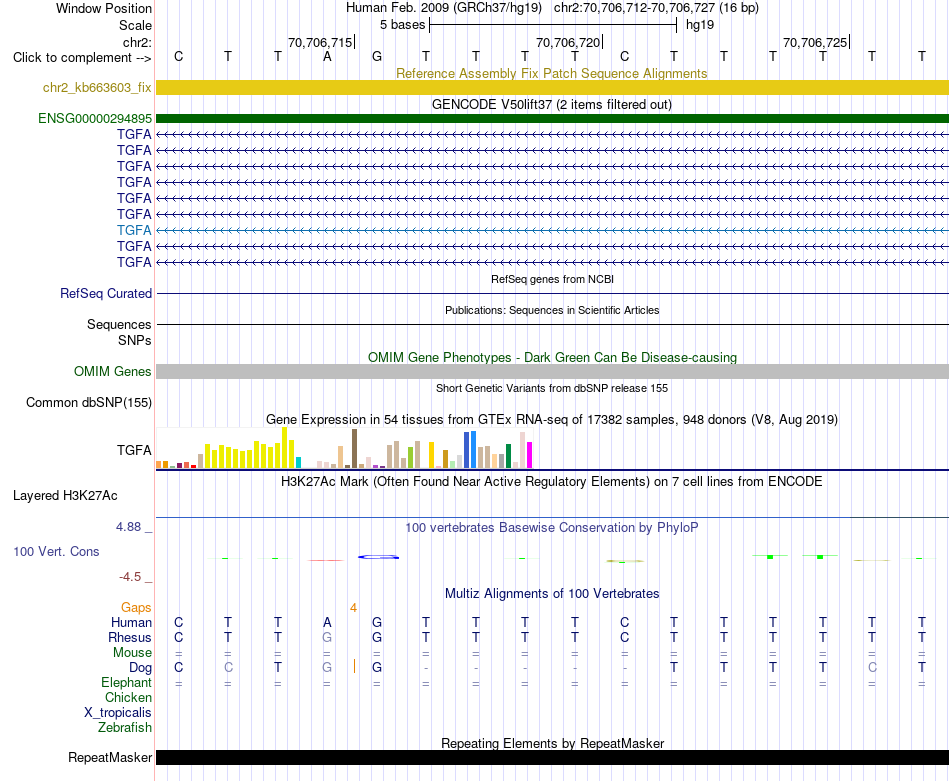Click the blue PhyloP conservation mark under G
Screen dimensions: 950x781
click(x=379, y=557)
